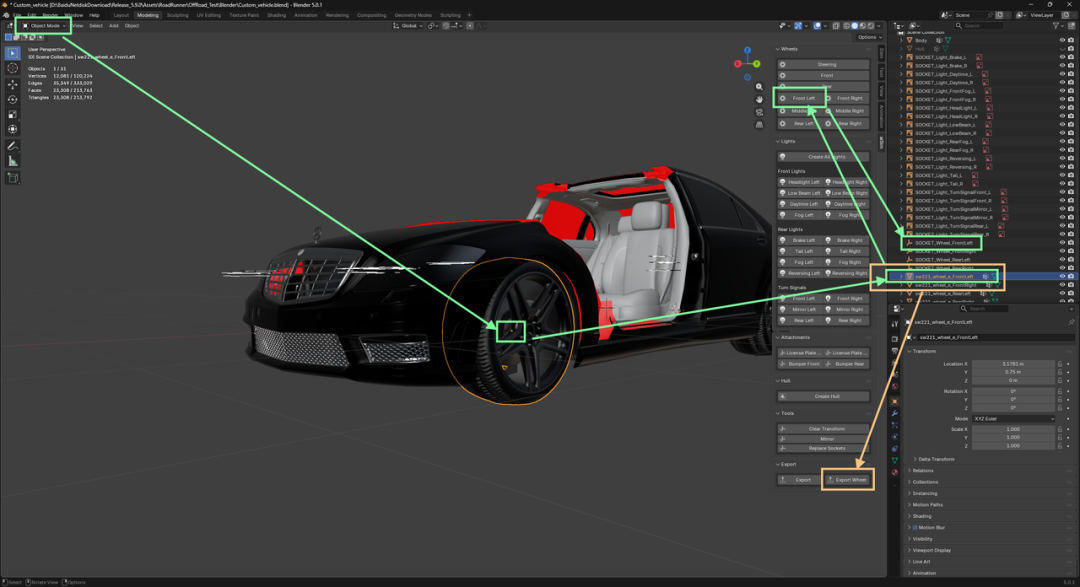
Task: Open Render properties tab icon
Action: pyautogui.click(x=894, y=339)
